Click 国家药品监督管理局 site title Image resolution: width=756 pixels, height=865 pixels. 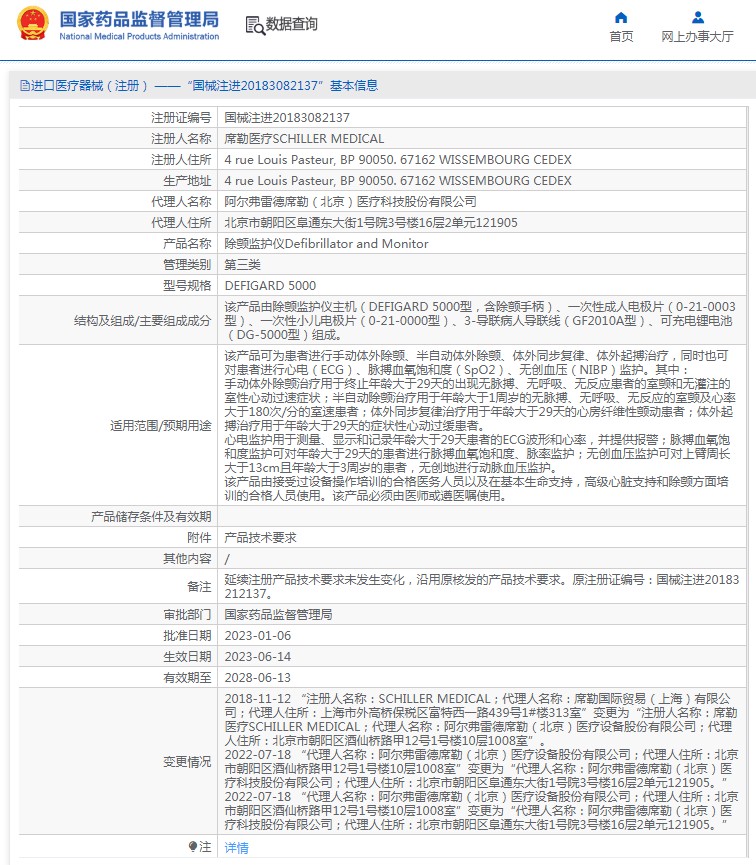(139, 19)
